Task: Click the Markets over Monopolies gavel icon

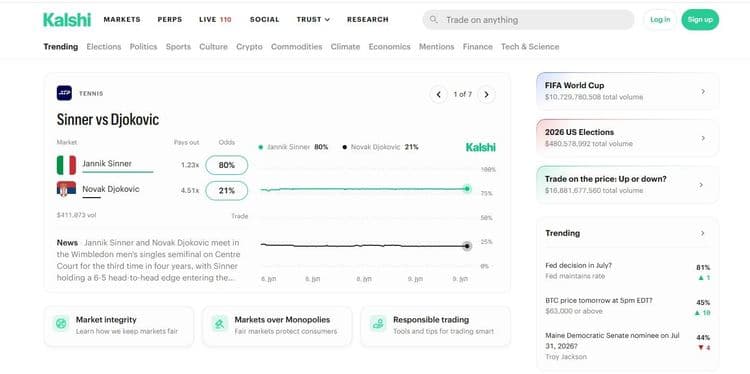Action: click(220, 324)
